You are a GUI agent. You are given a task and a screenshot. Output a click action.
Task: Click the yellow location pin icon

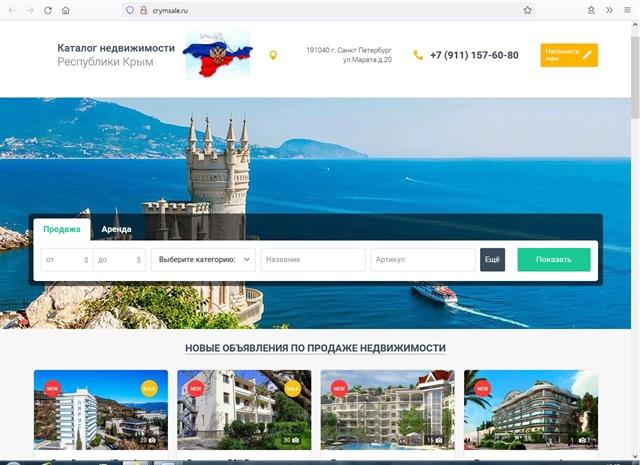[x=273, y=55]
